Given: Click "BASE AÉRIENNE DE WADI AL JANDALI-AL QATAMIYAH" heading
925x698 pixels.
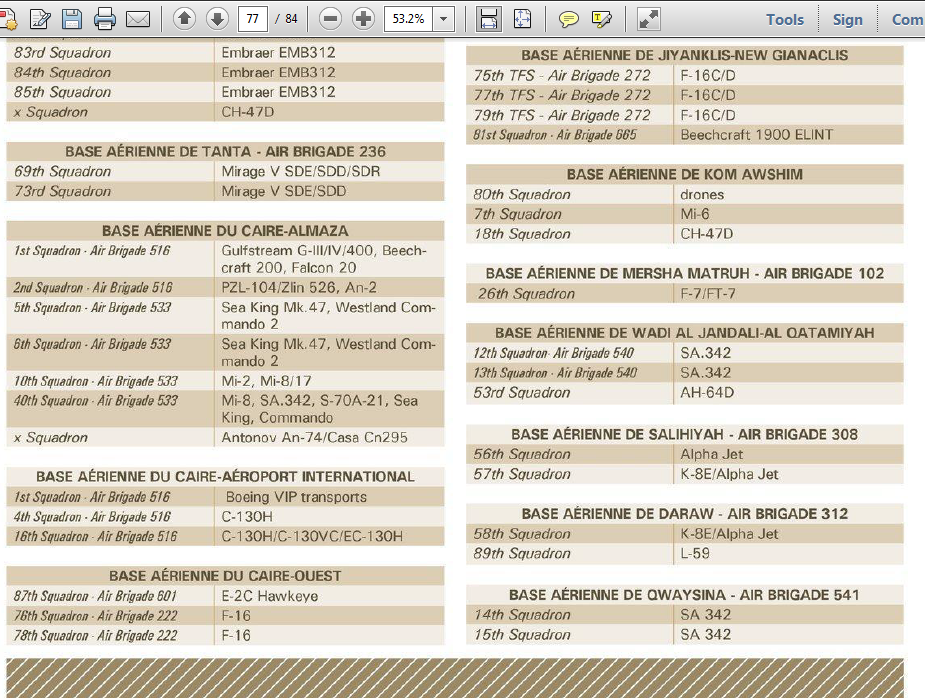Looking at the screenshot, I should pos(684,333).
